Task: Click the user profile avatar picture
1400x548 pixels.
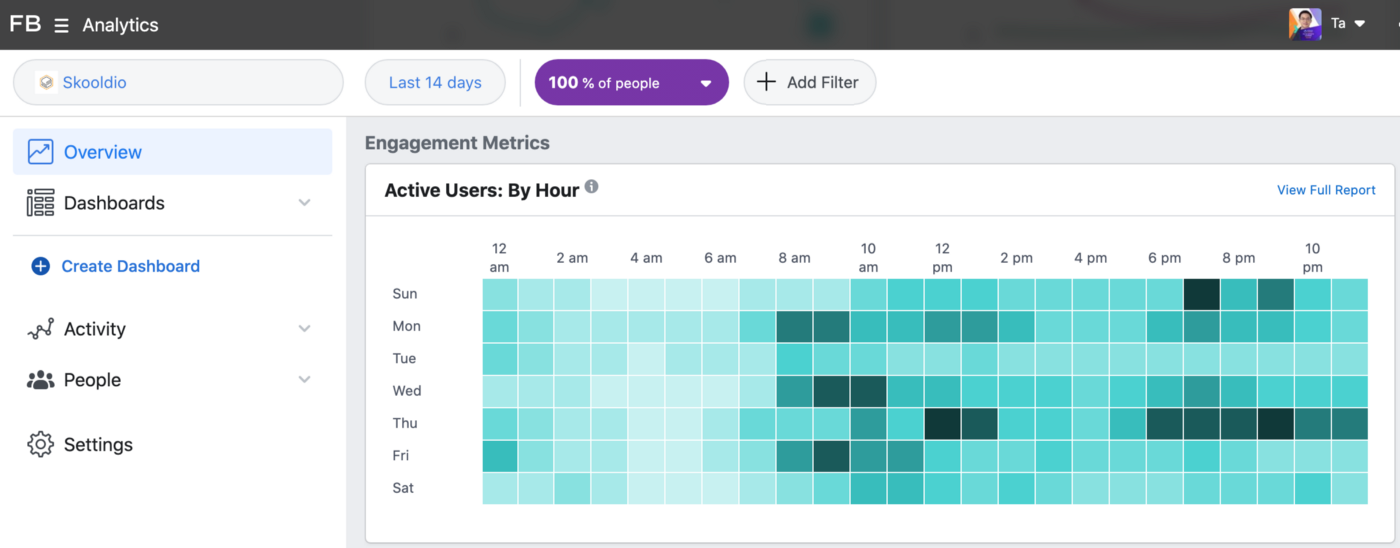Action: [x=1305, y=24]
